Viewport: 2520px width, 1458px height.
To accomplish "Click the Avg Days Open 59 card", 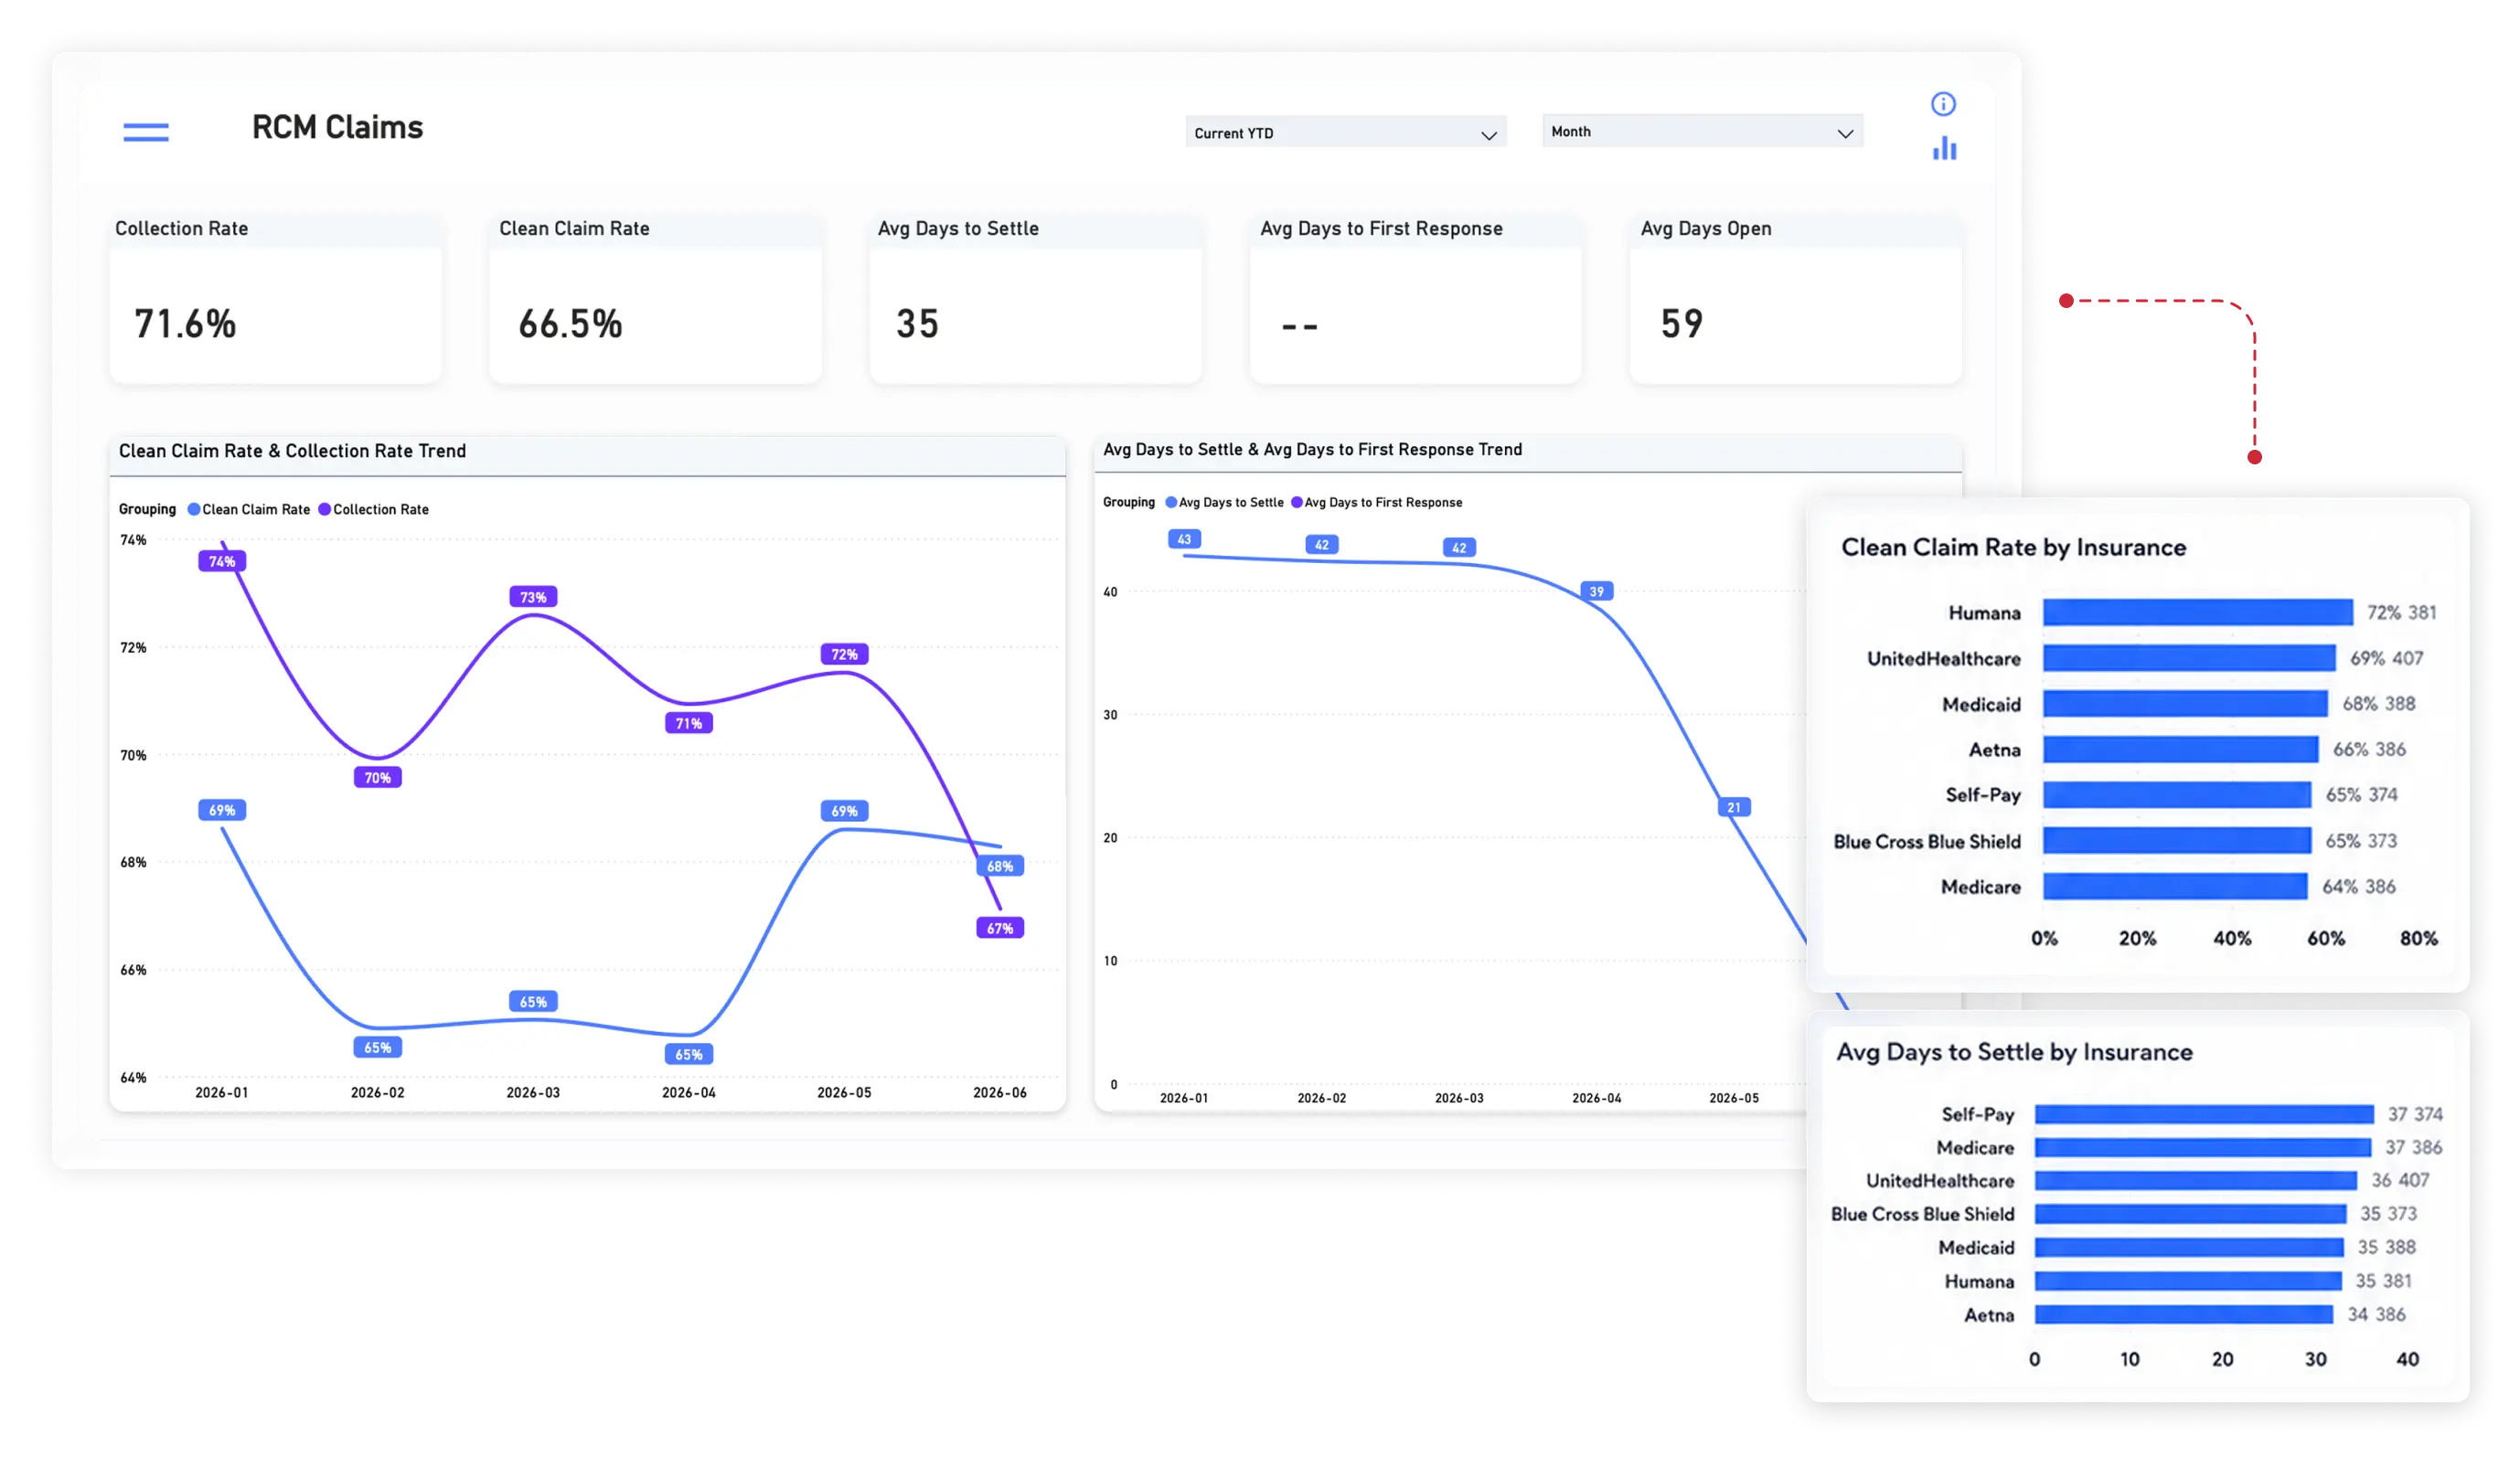I will pyautogui.click(x=1796, y=298).
